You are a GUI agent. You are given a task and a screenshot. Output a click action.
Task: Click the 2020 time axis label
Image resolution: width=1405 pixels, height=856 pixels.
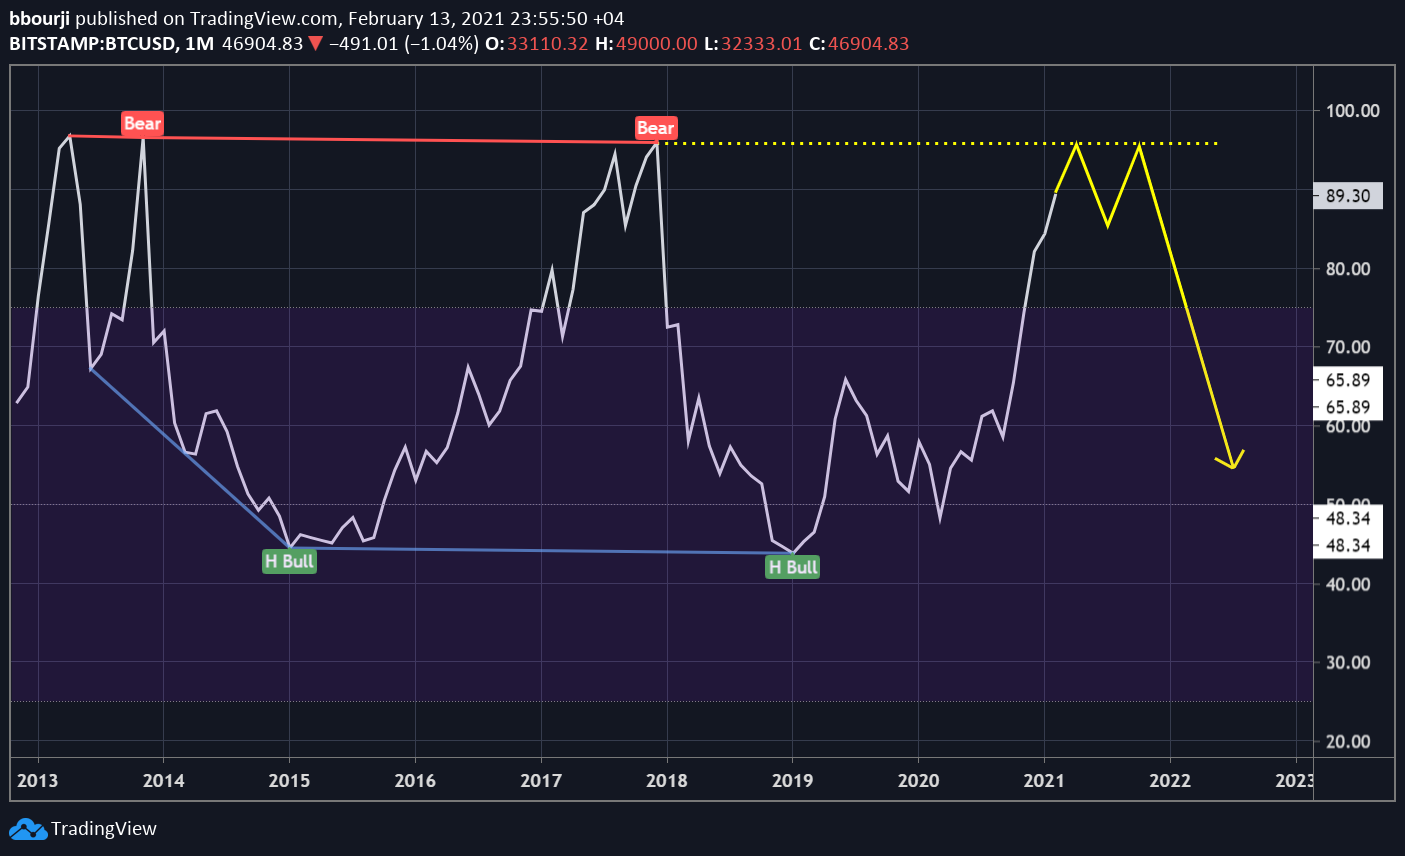(919, 781)
